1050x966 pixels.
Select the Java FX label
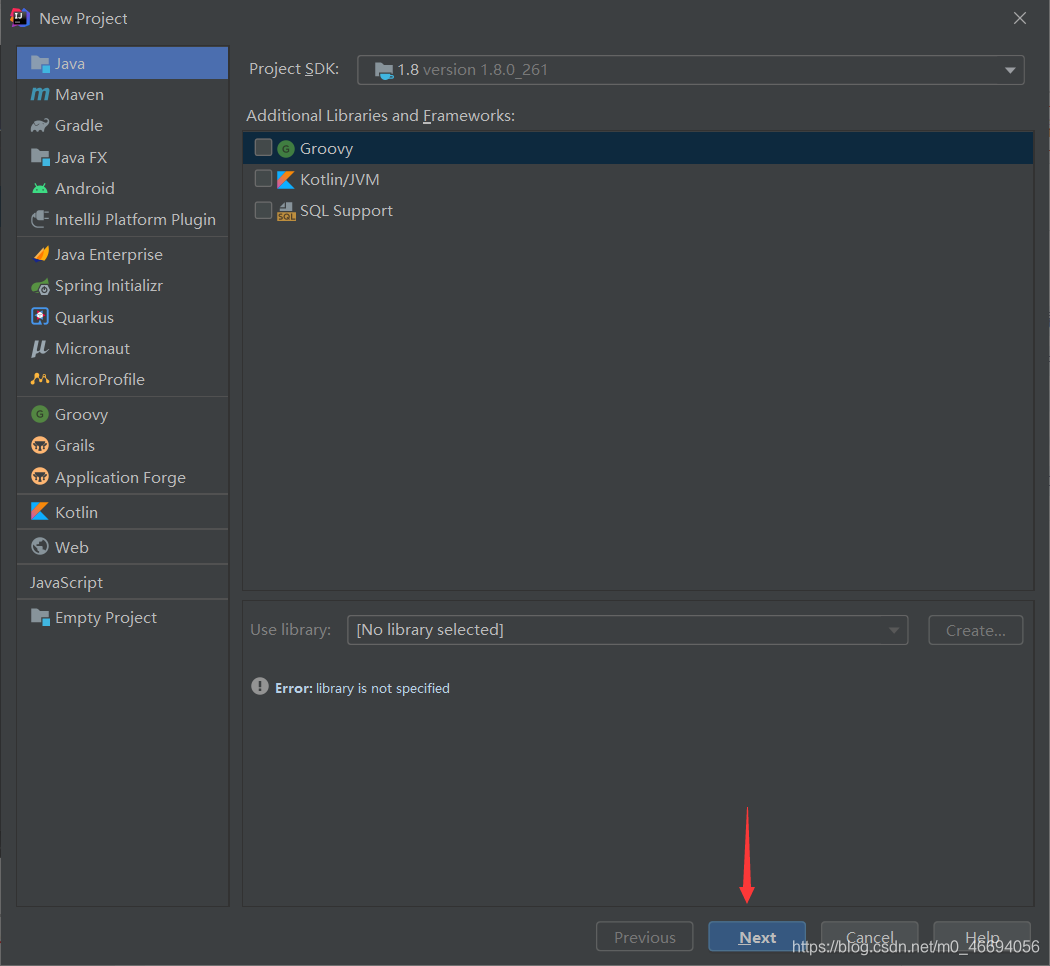(x=81, y=157)
